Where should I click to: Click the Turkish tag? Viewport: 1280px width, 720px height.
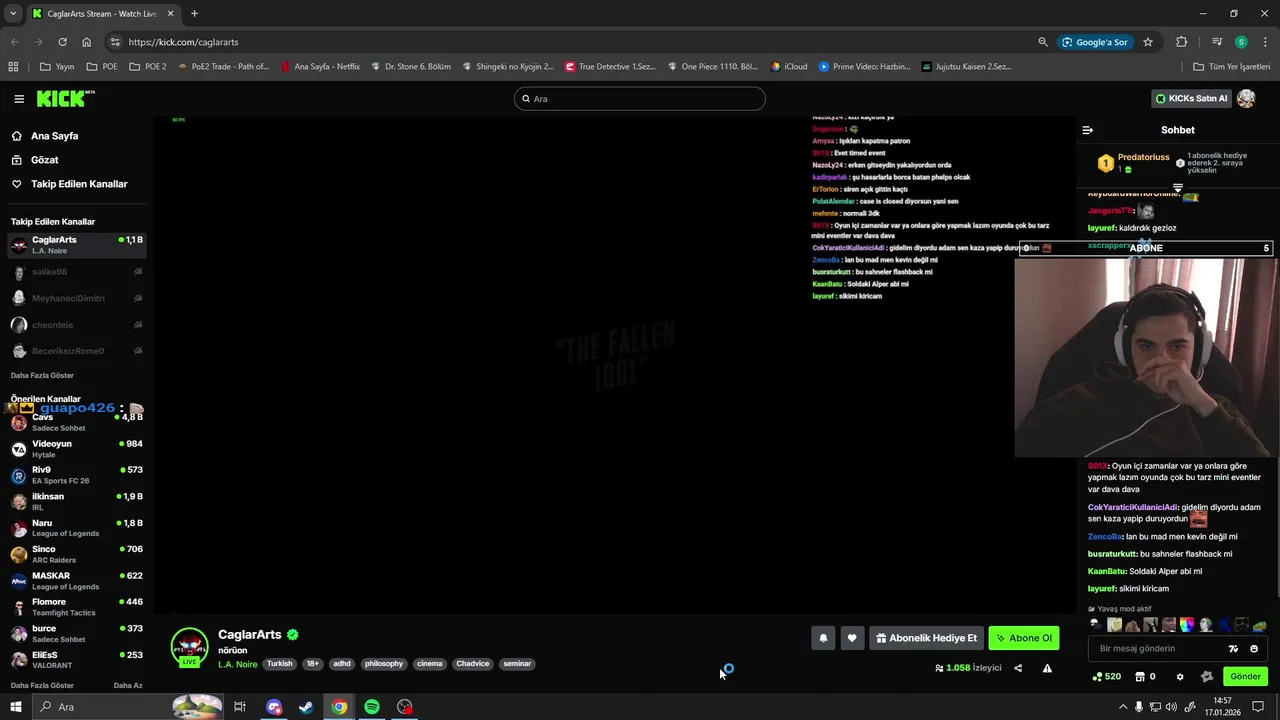point(280,664)
